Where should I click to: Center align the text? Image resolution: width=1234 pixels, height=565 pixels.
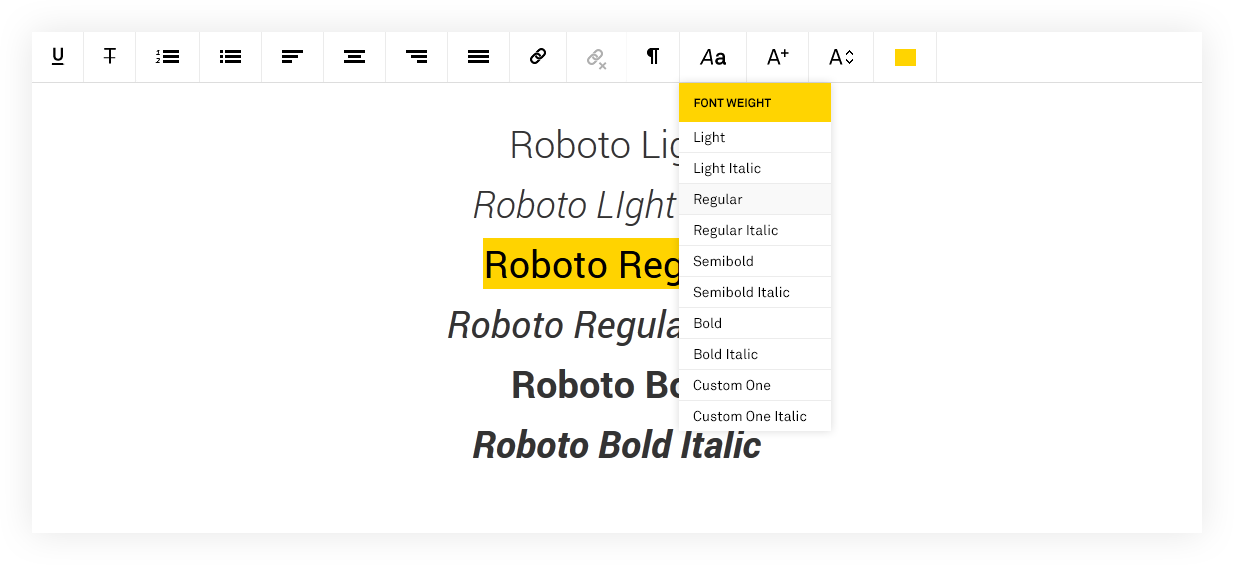pyautogui.click(x=354, y=57)
